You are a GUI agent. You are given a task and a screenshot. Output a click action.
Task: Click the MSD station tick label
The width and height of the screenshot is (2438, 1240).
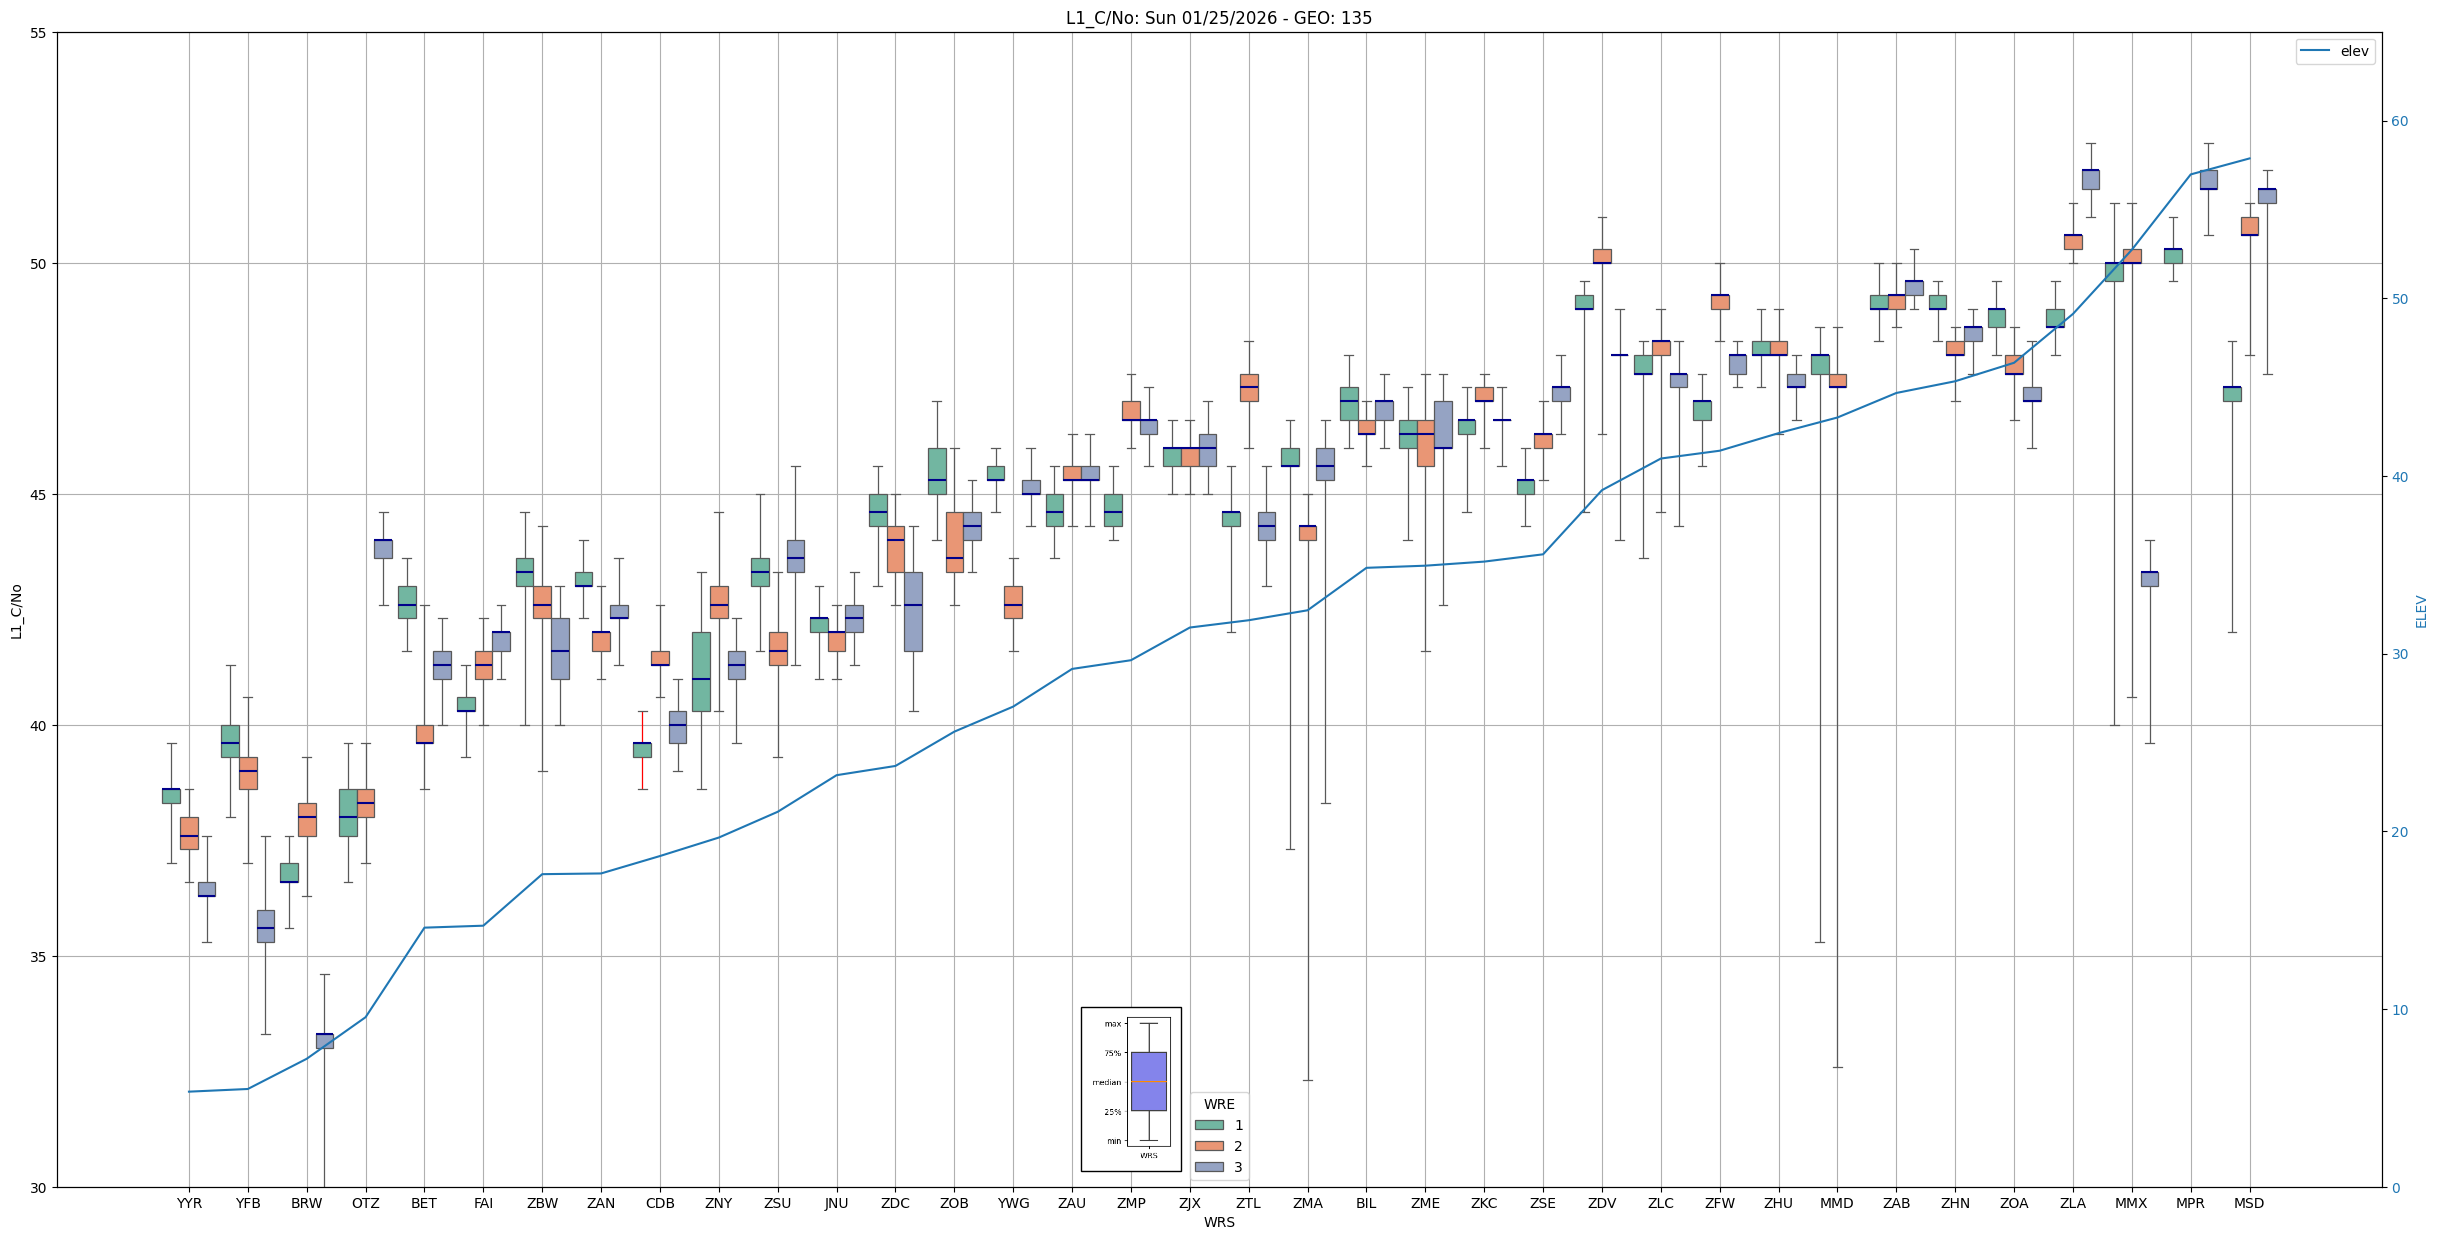tap(2249, 1203)
